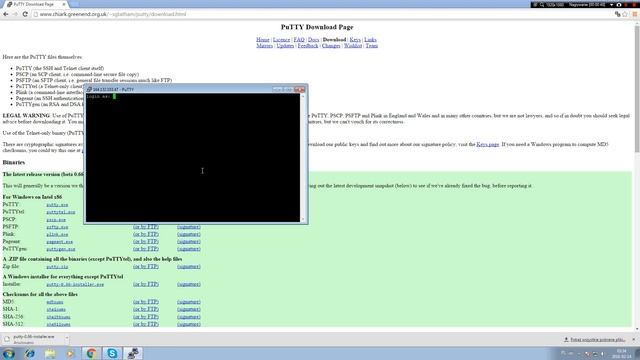This screenshot has height=360, width=640.
Task: Open downloaded putty installer in download bar
Action: (33, 339)
